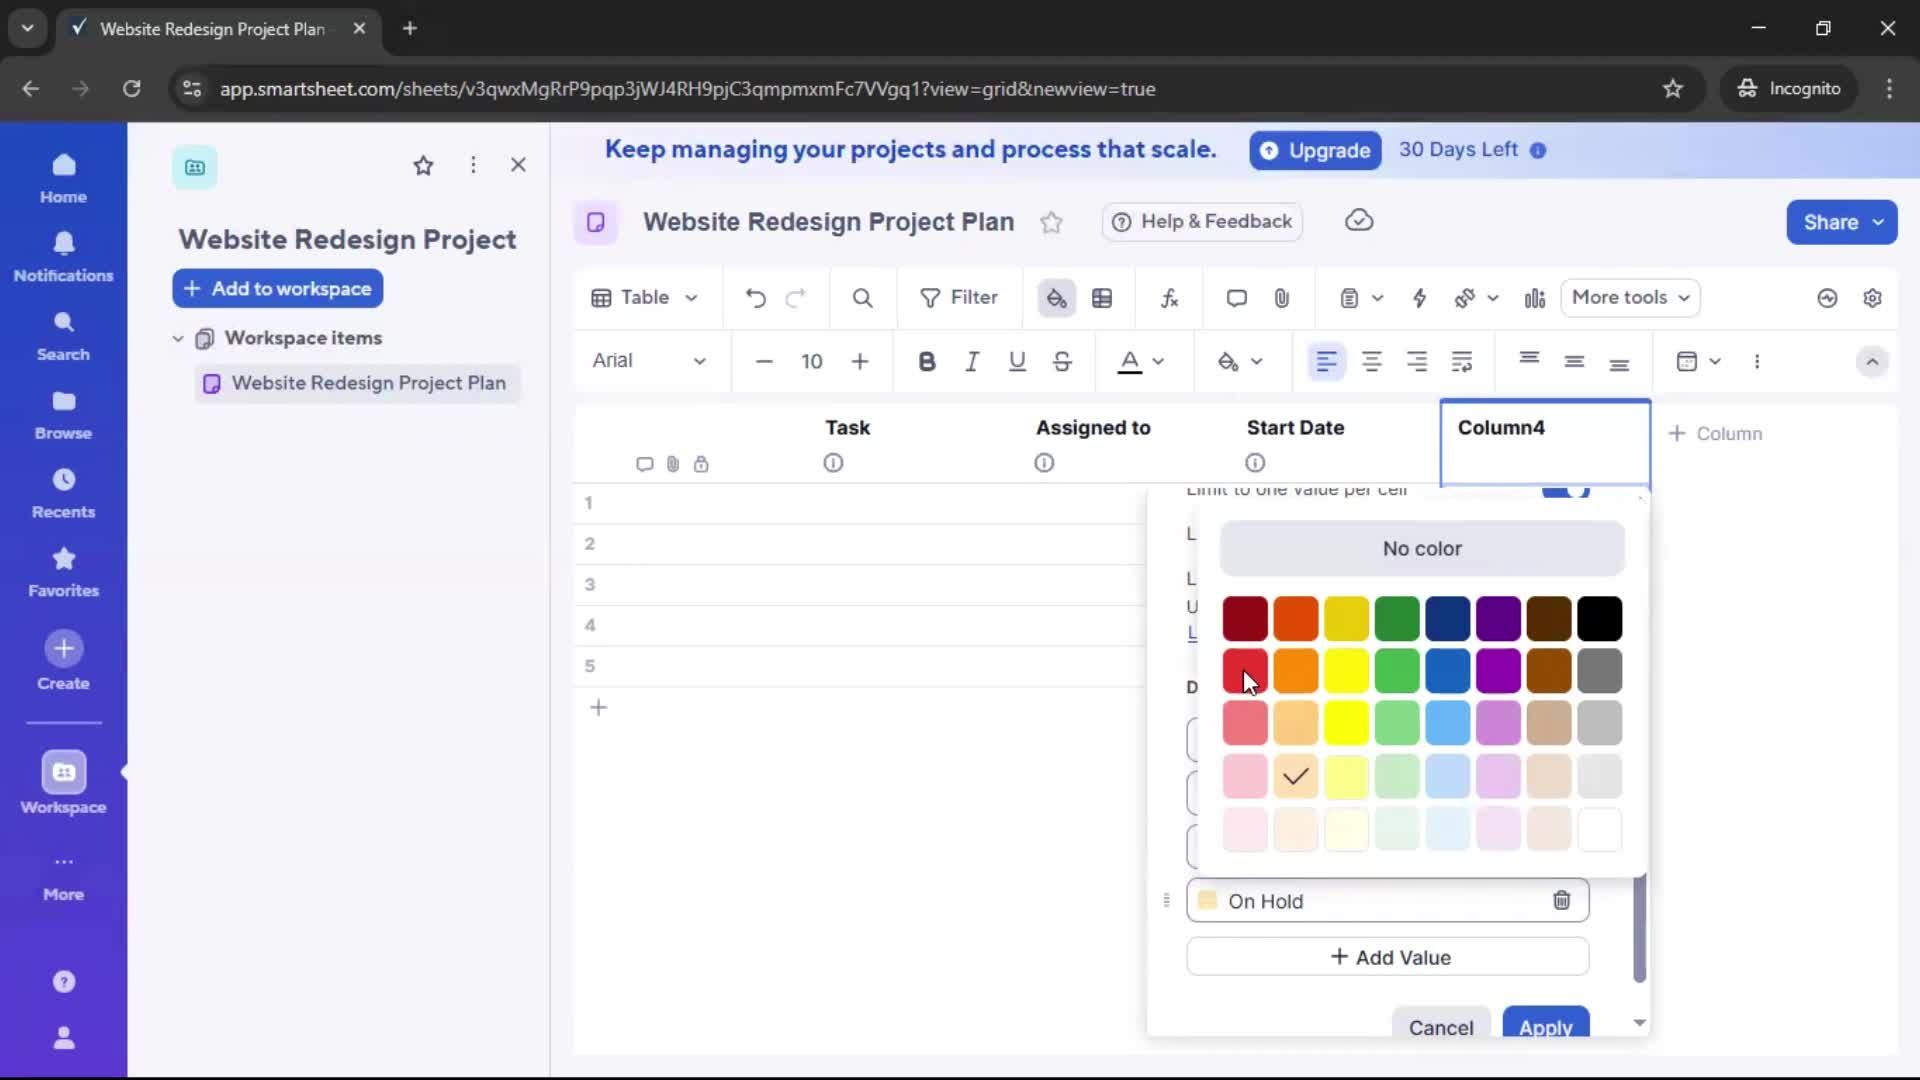This screenshot has height=1080, width=1920.
Task: Click the Undo icon in the toolbar
Action: pyautogui.click(x=755, y=298)
